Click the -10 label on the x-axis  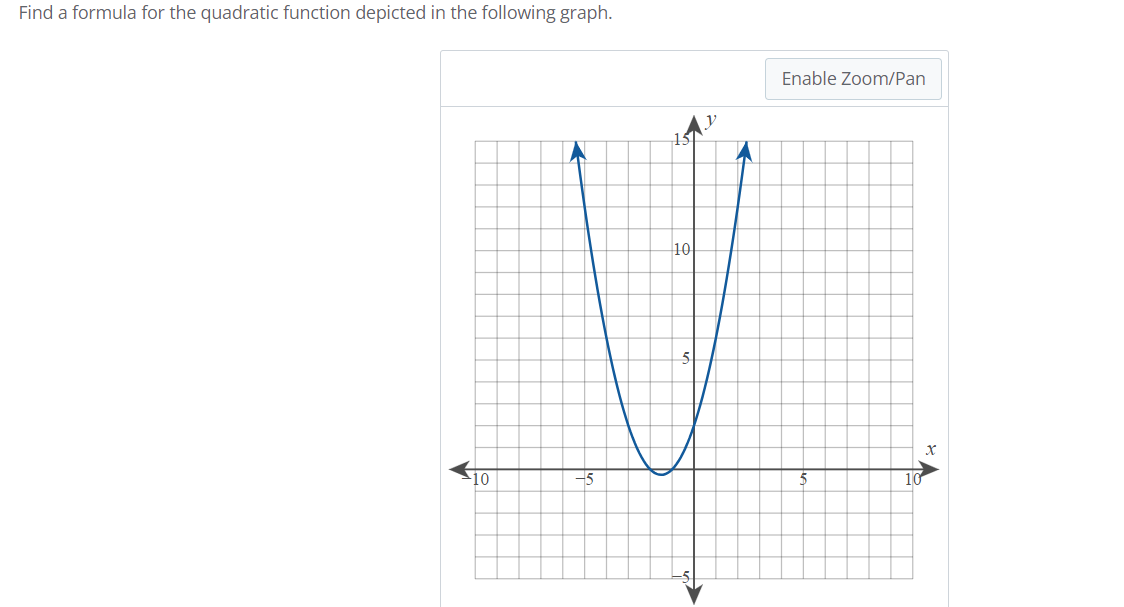(x=477, y=479)
